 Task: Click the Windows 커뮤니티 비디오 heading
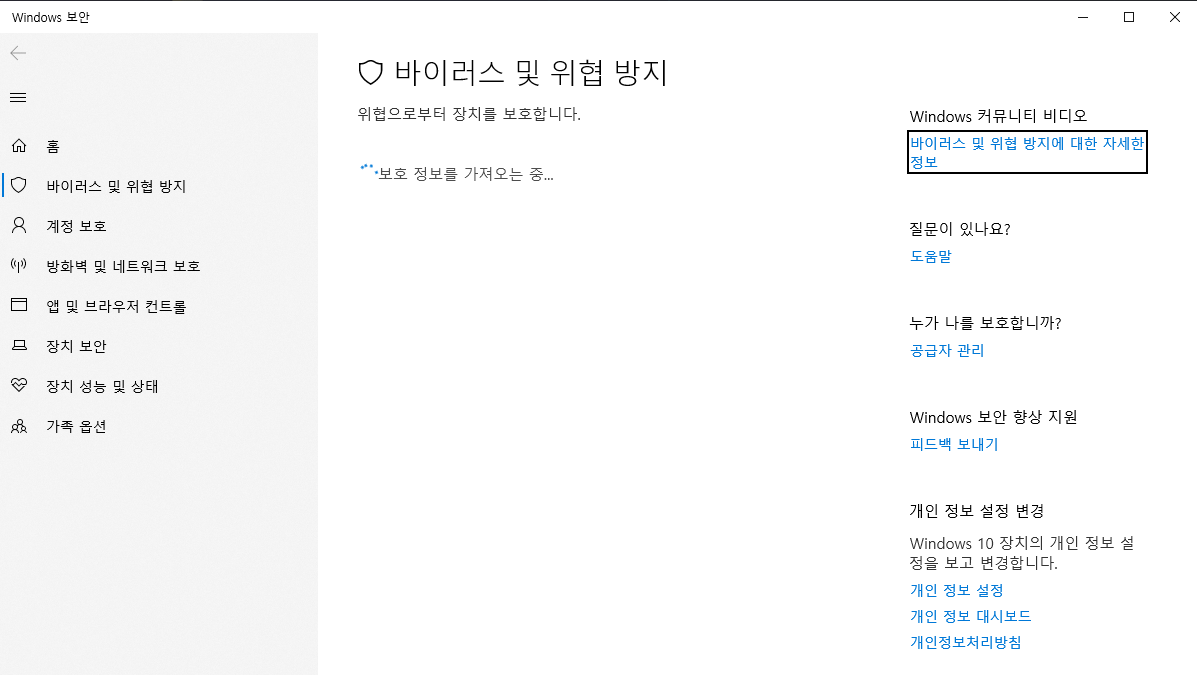(x=998, y=116)
